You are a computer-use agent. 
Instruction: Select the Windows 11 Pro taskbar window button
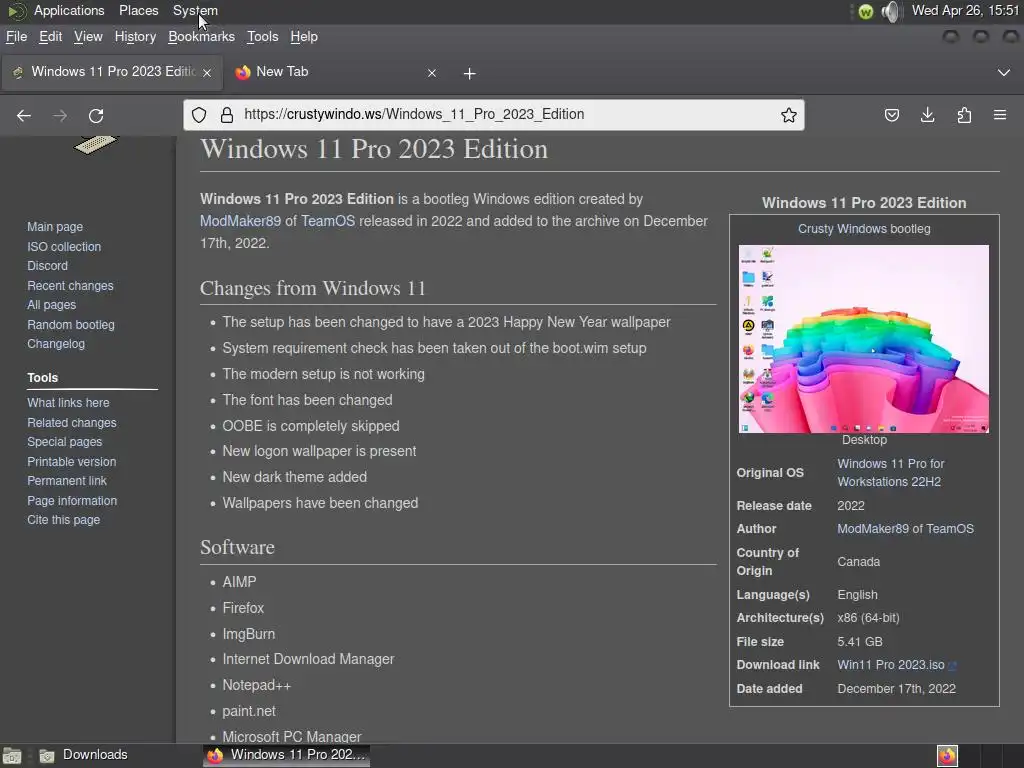[286, 755]
